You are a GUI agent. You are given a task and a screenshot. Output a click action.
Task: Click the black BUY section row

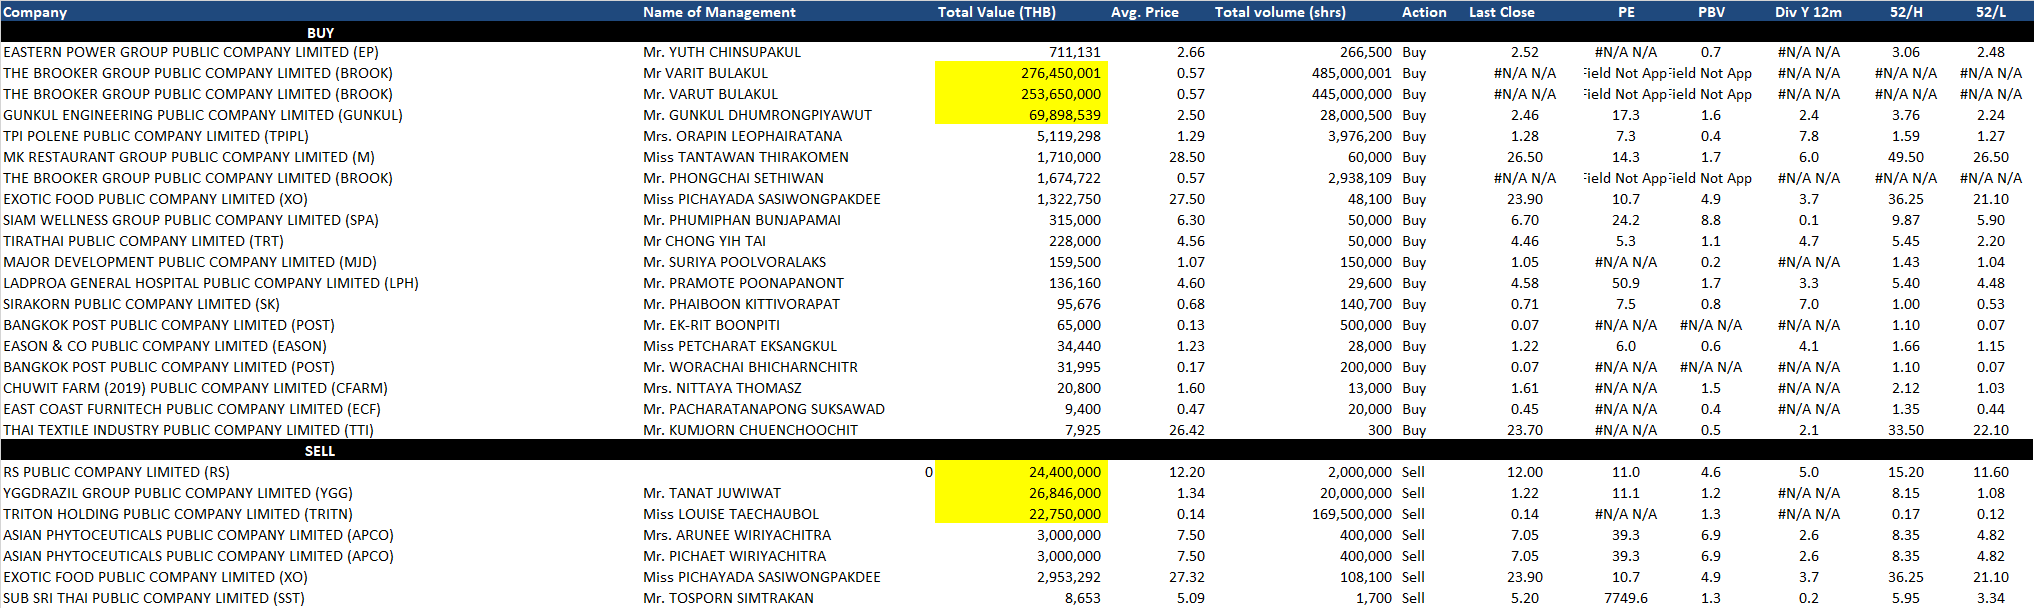[x=320, y=33]
